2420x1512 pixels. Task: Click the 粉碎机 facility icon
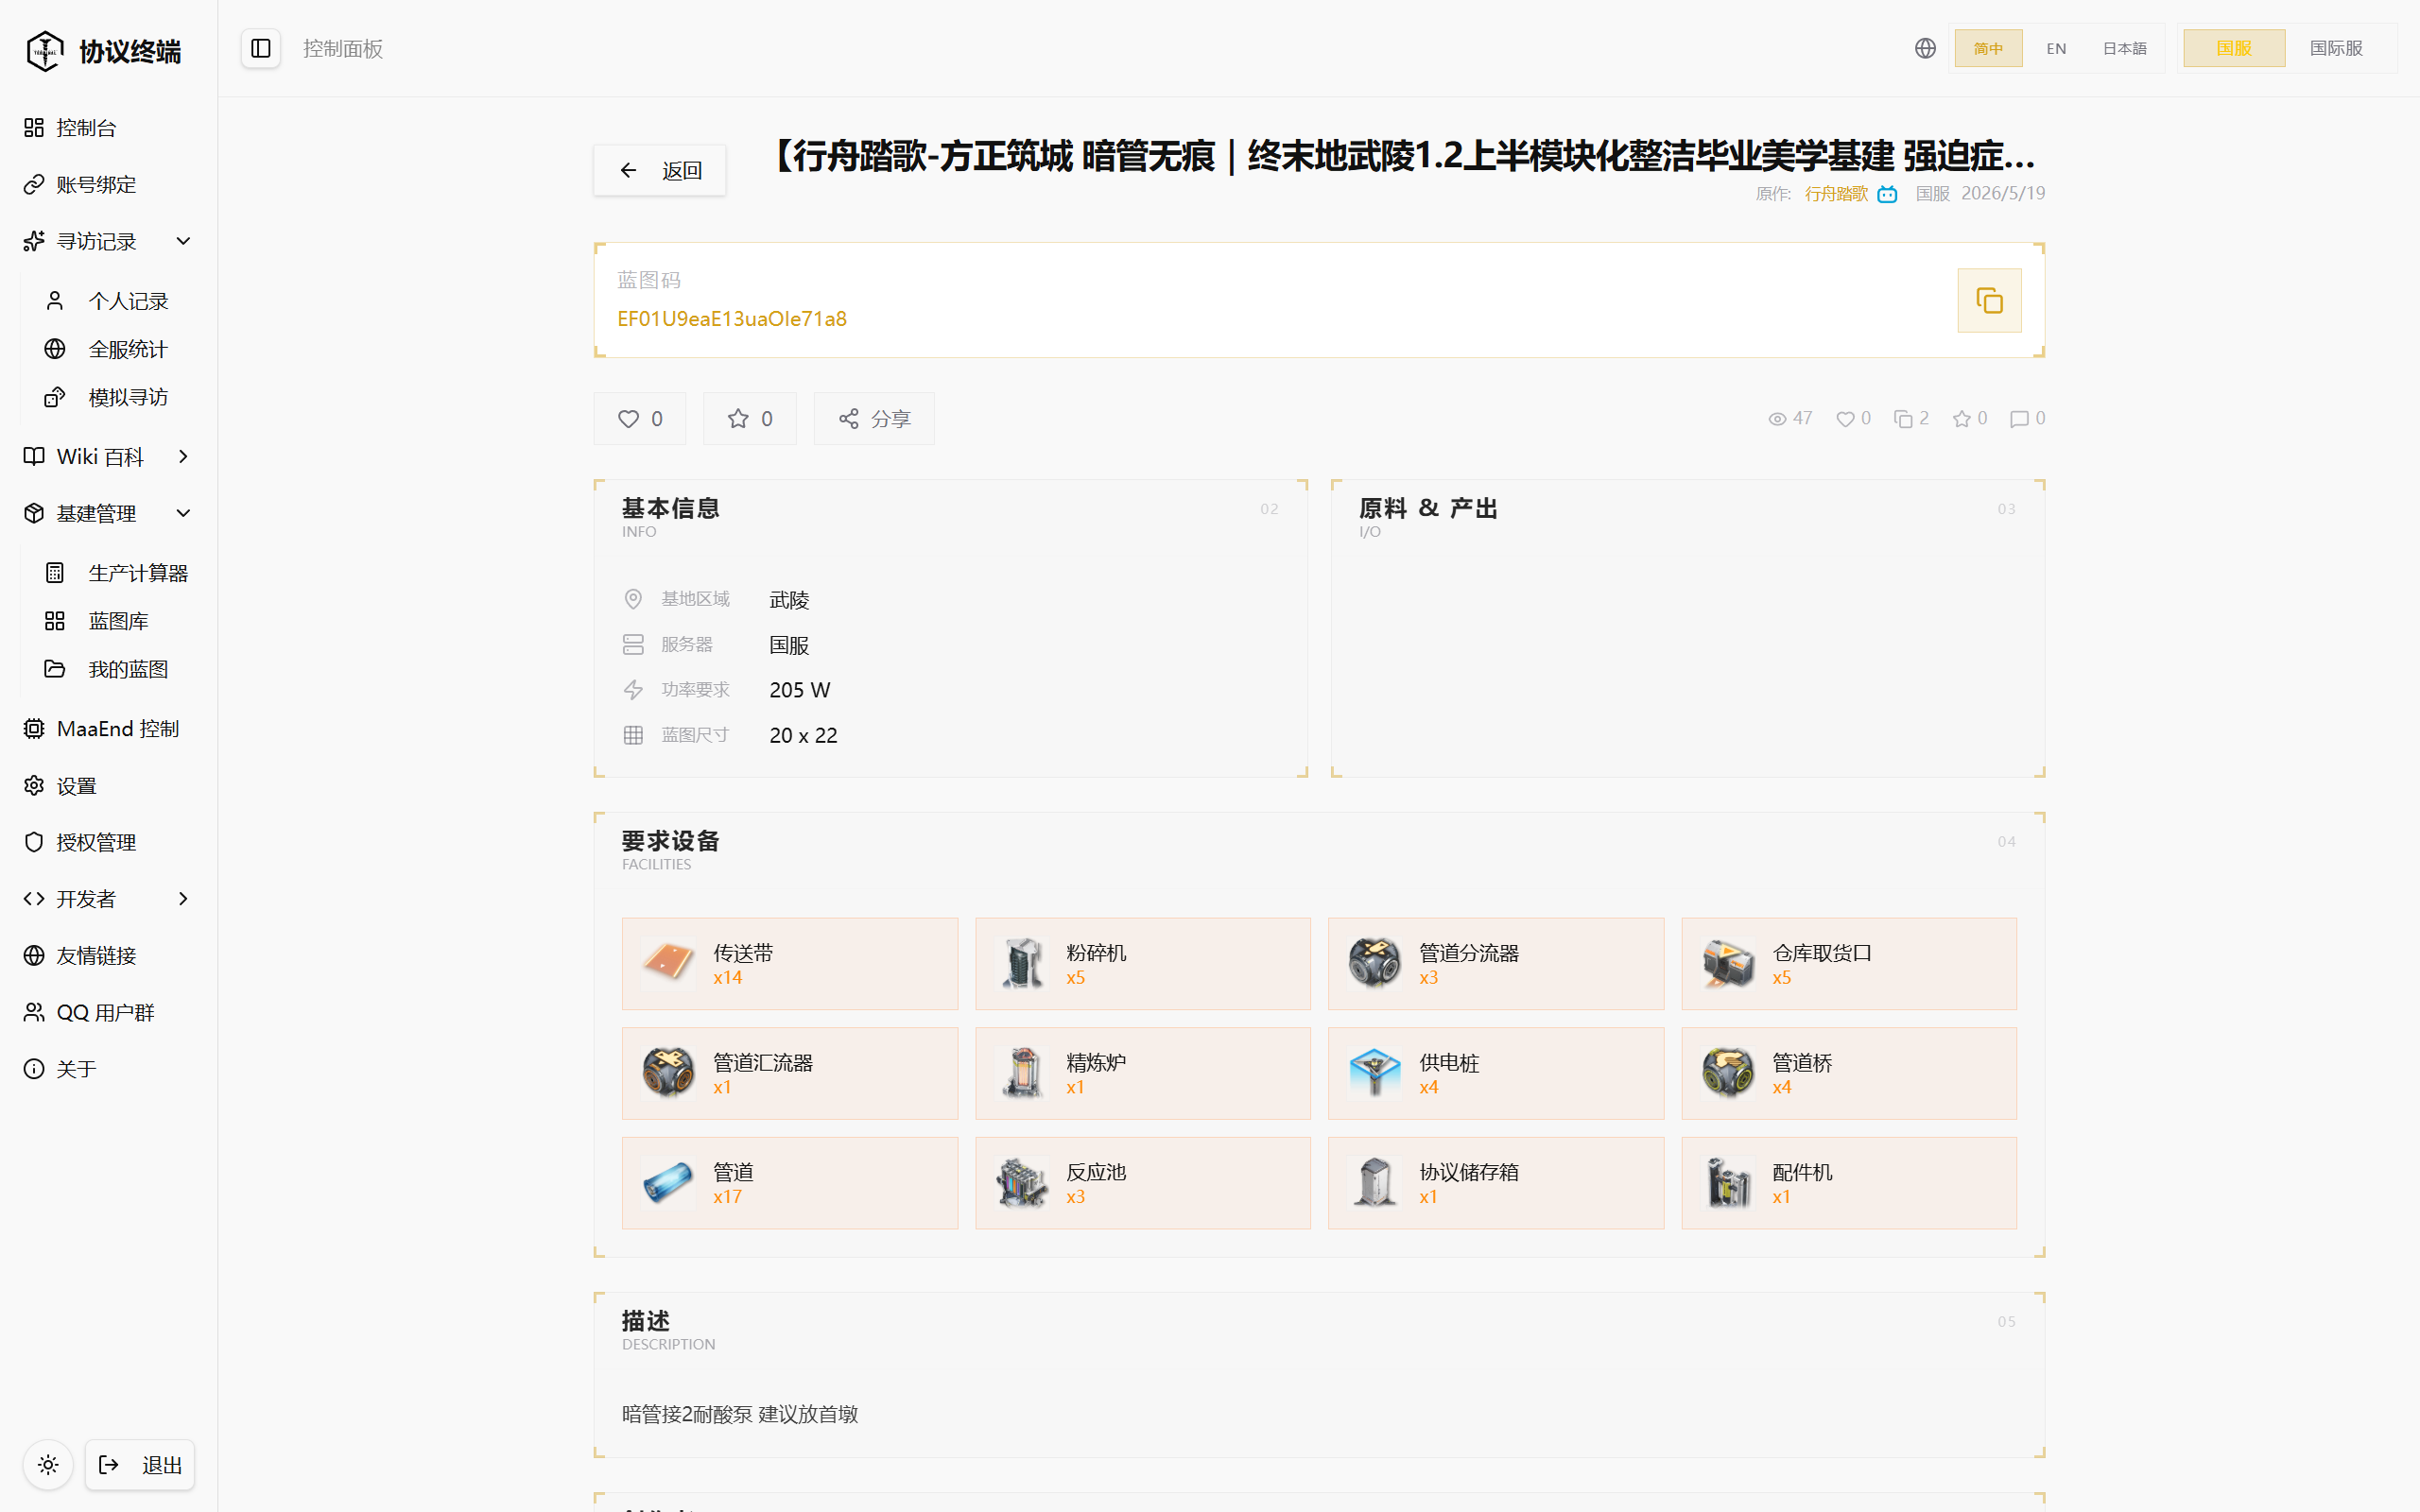[1022, 963]
